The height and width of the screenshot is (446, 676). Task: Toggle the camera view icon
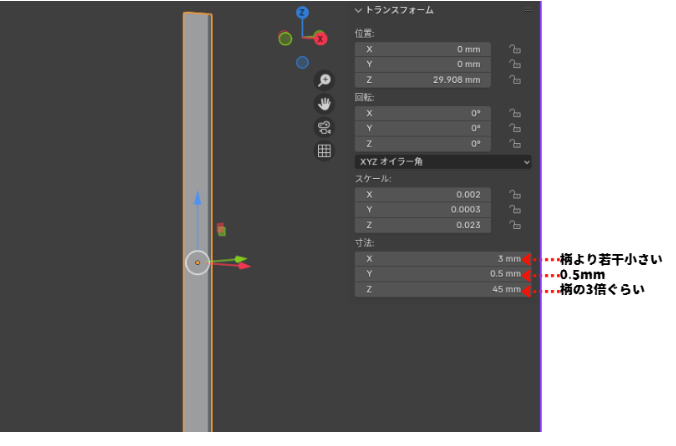[324, 127]
